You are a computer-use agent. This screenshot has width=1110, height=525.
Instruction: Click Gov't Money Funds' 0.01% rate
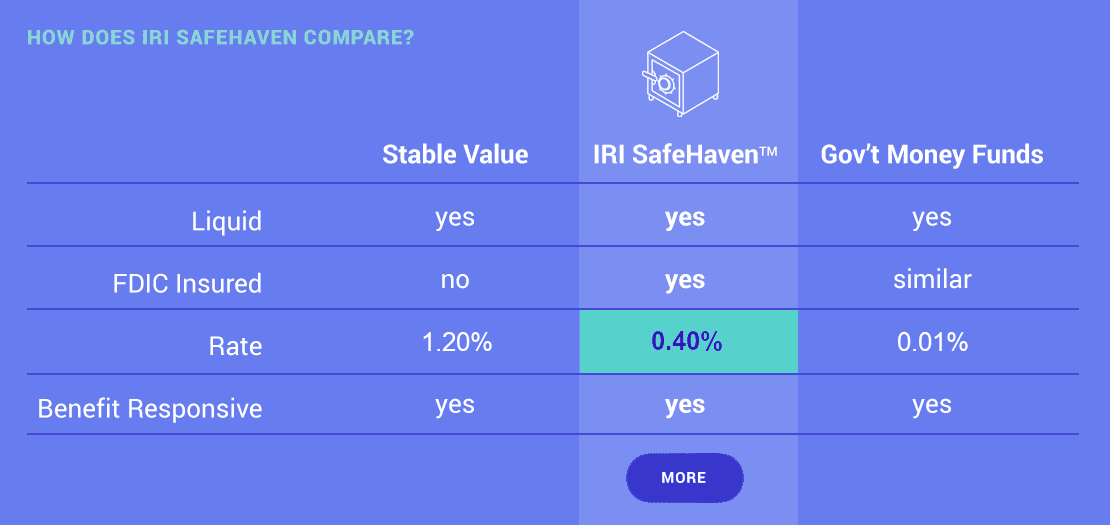(x=932, y=342)
